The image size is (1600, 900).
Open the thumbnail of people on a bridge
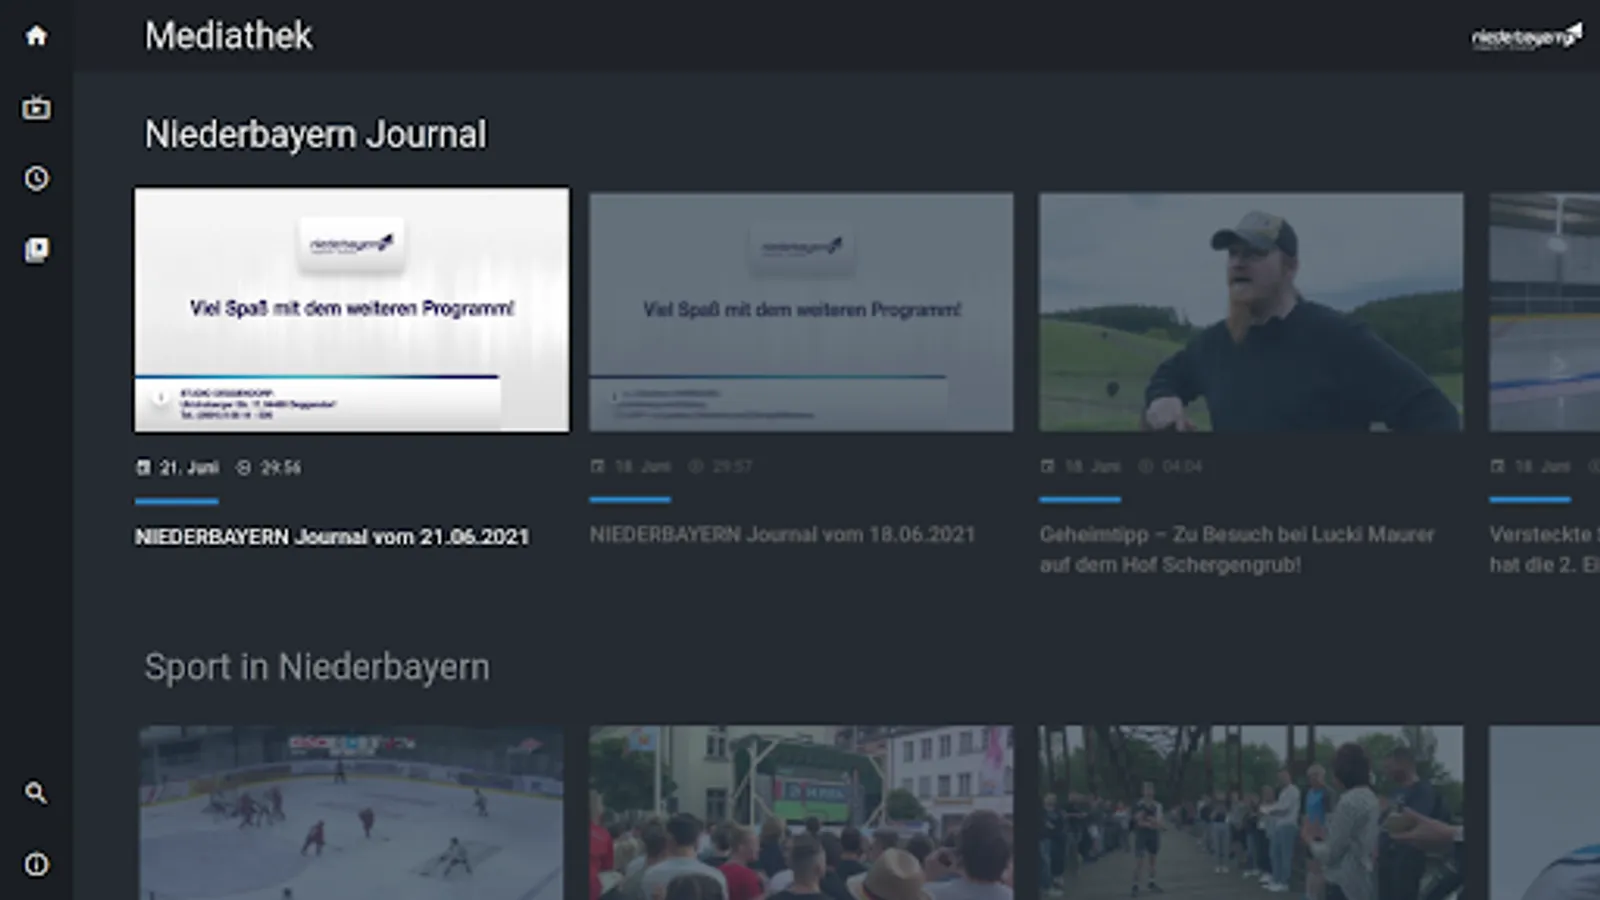1251,813
